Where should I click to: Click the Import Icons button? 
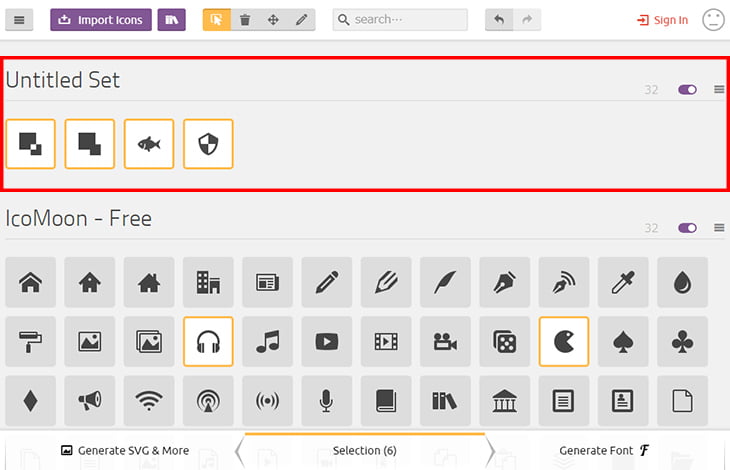[101, 20]
